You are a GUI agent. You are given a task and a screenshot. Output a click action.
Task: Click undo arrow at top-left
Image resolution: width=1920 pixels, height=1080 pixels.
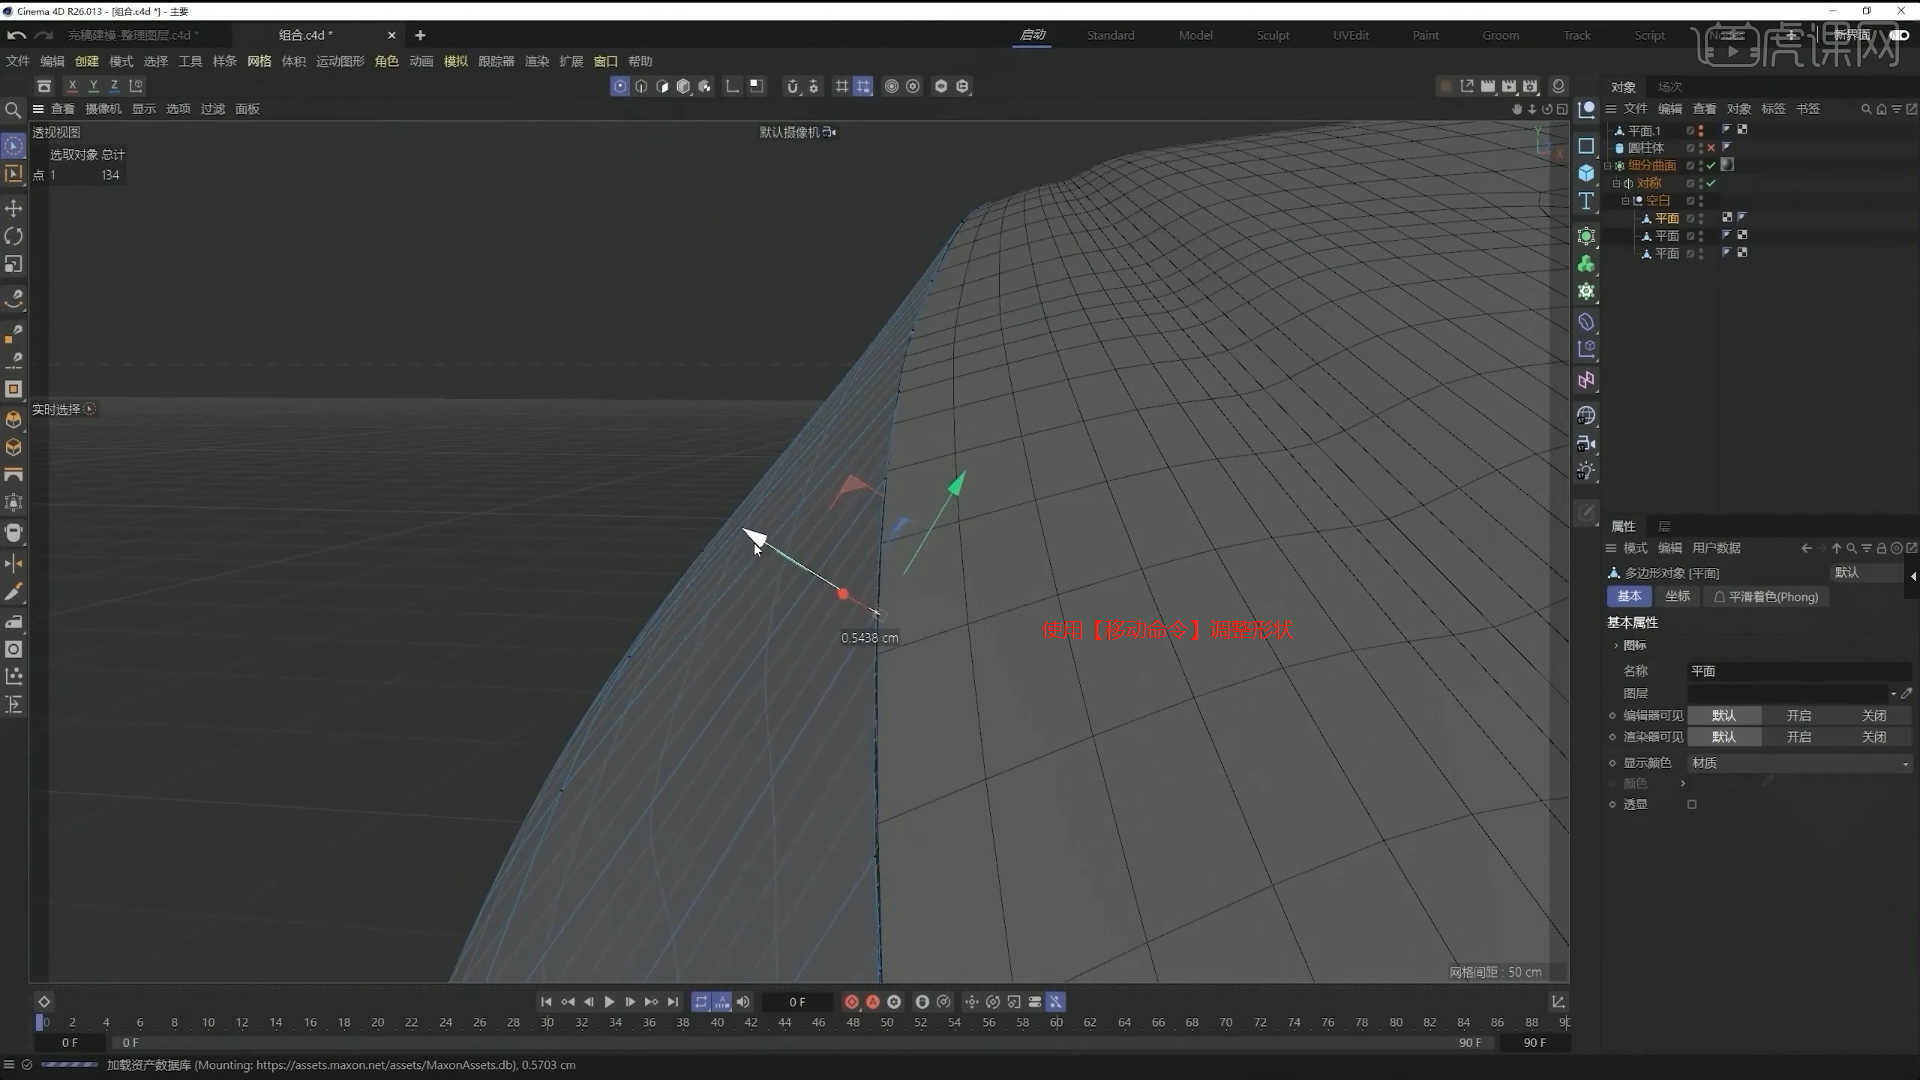[x=16, y=35]
